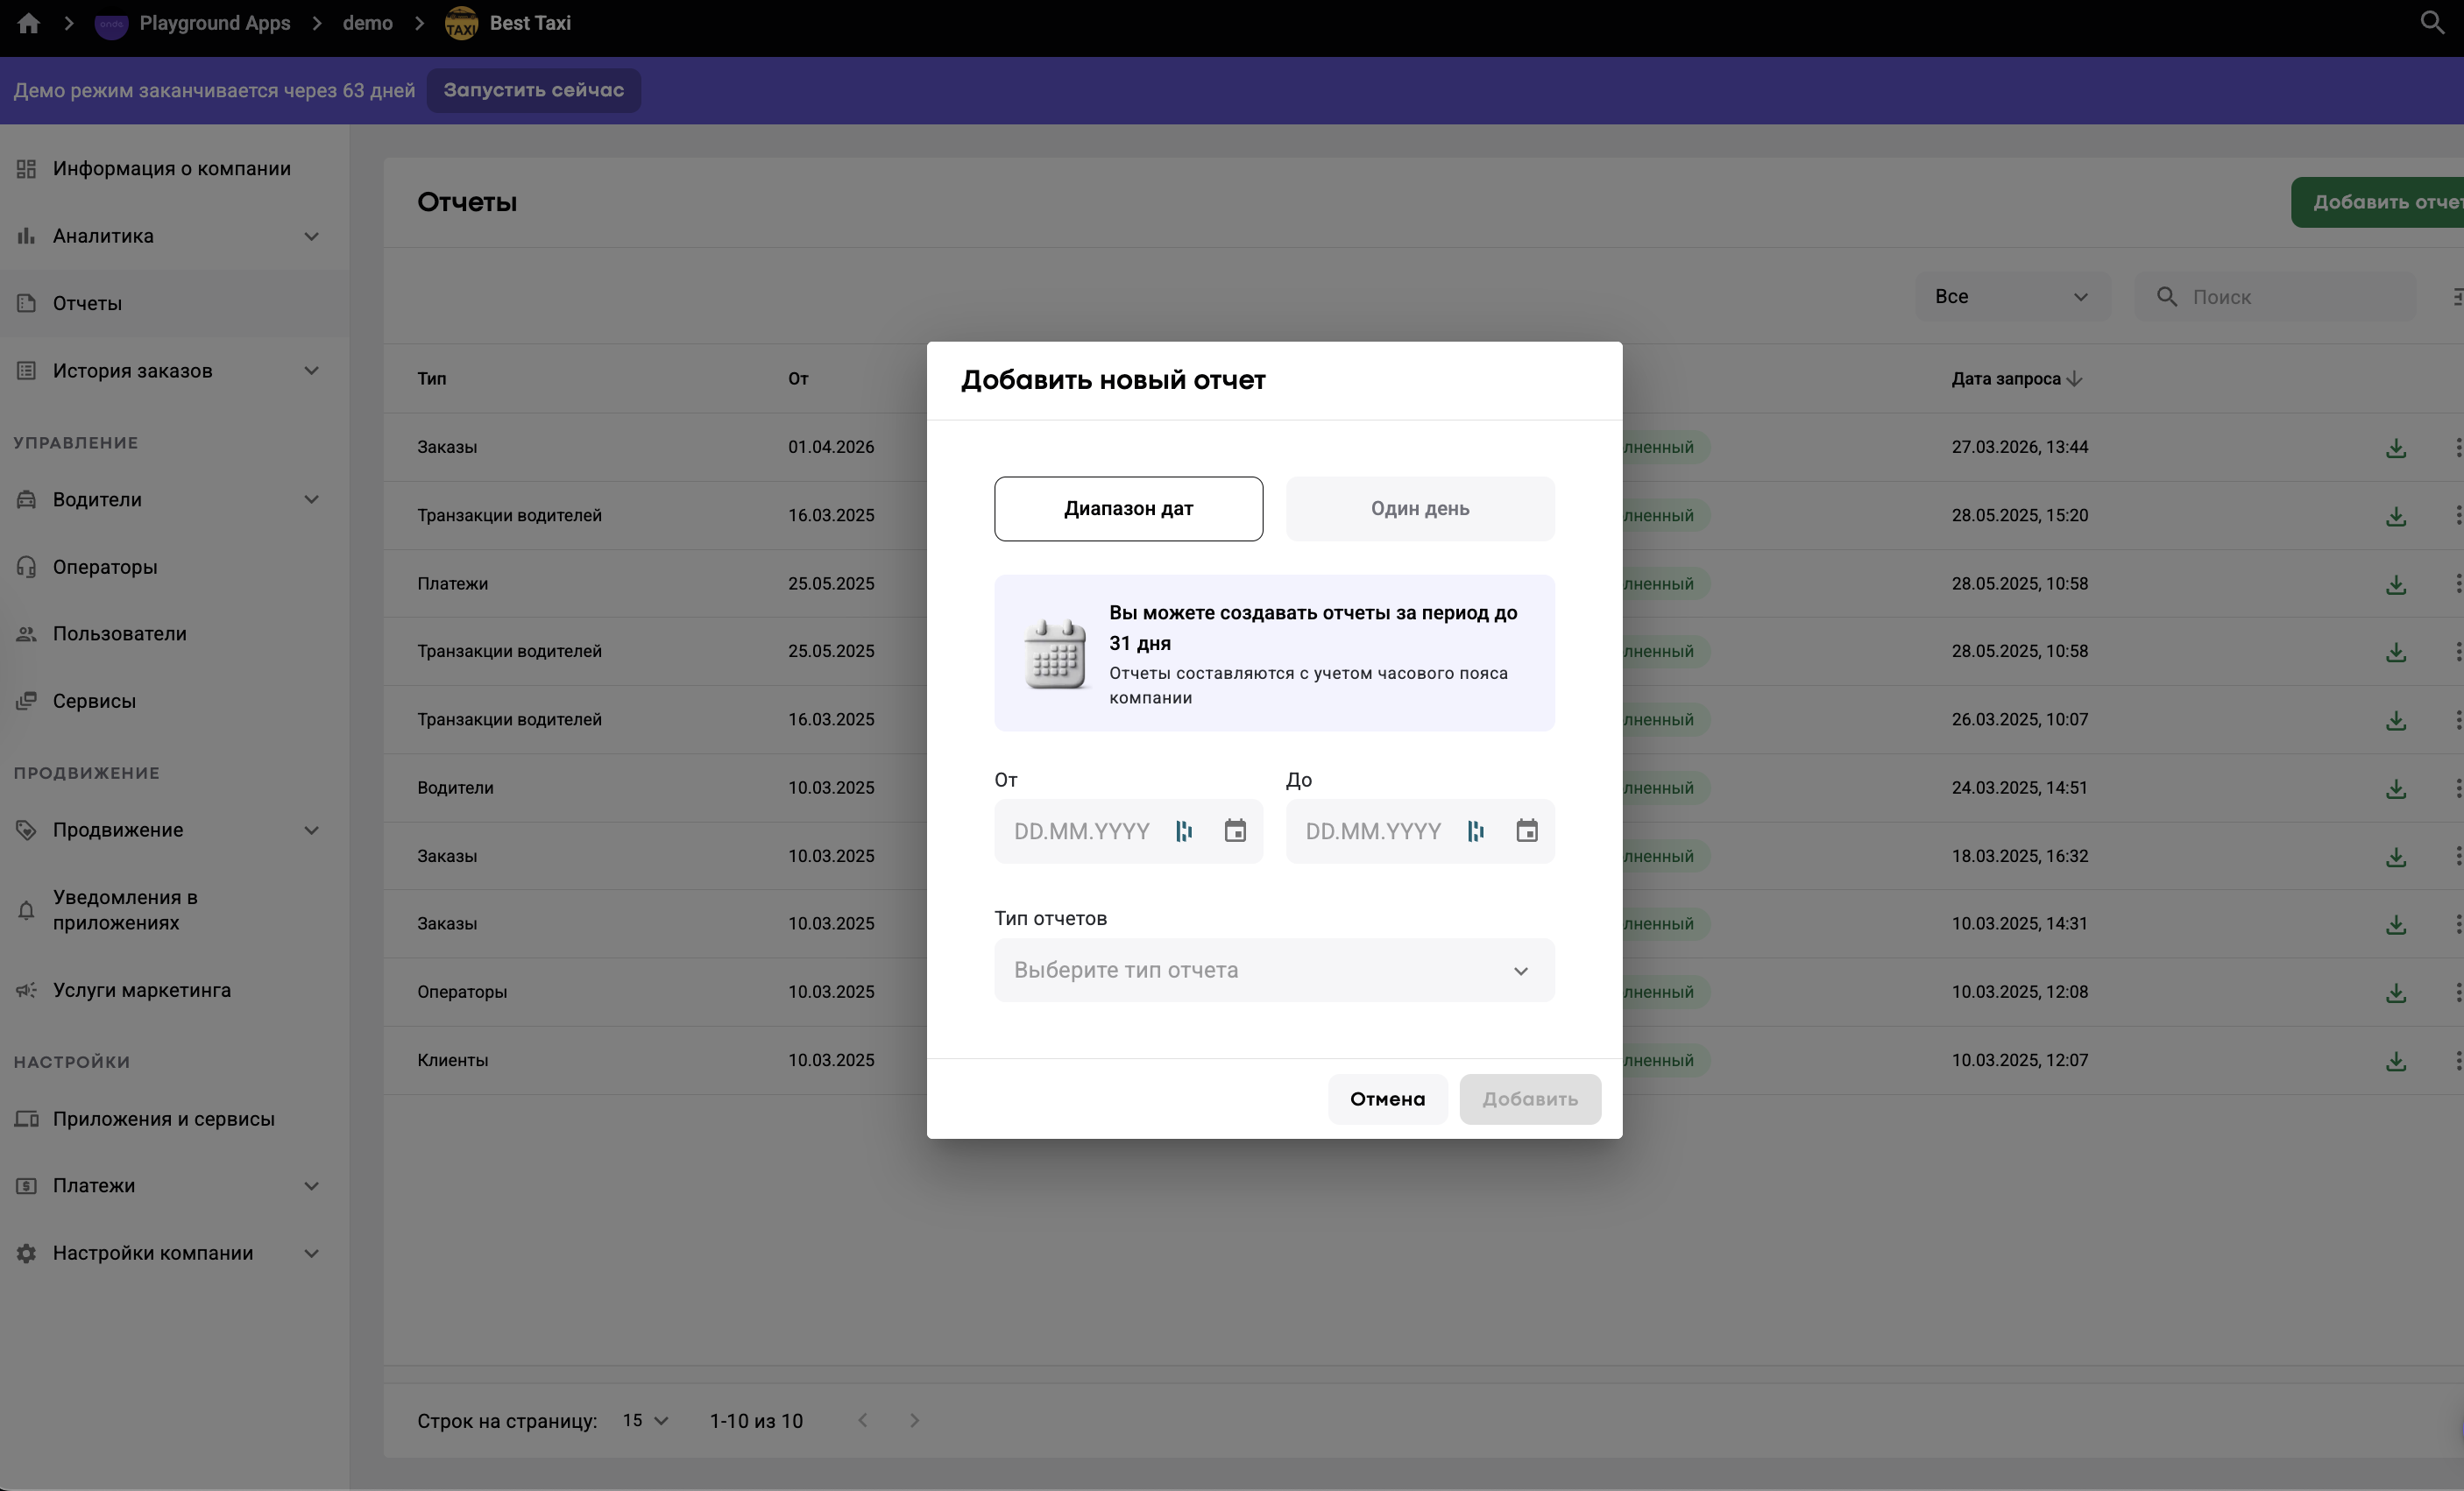Go to Информация о компании
Image resolution: width=2464 pixels, height=1491 pixels.
point(171,169)
